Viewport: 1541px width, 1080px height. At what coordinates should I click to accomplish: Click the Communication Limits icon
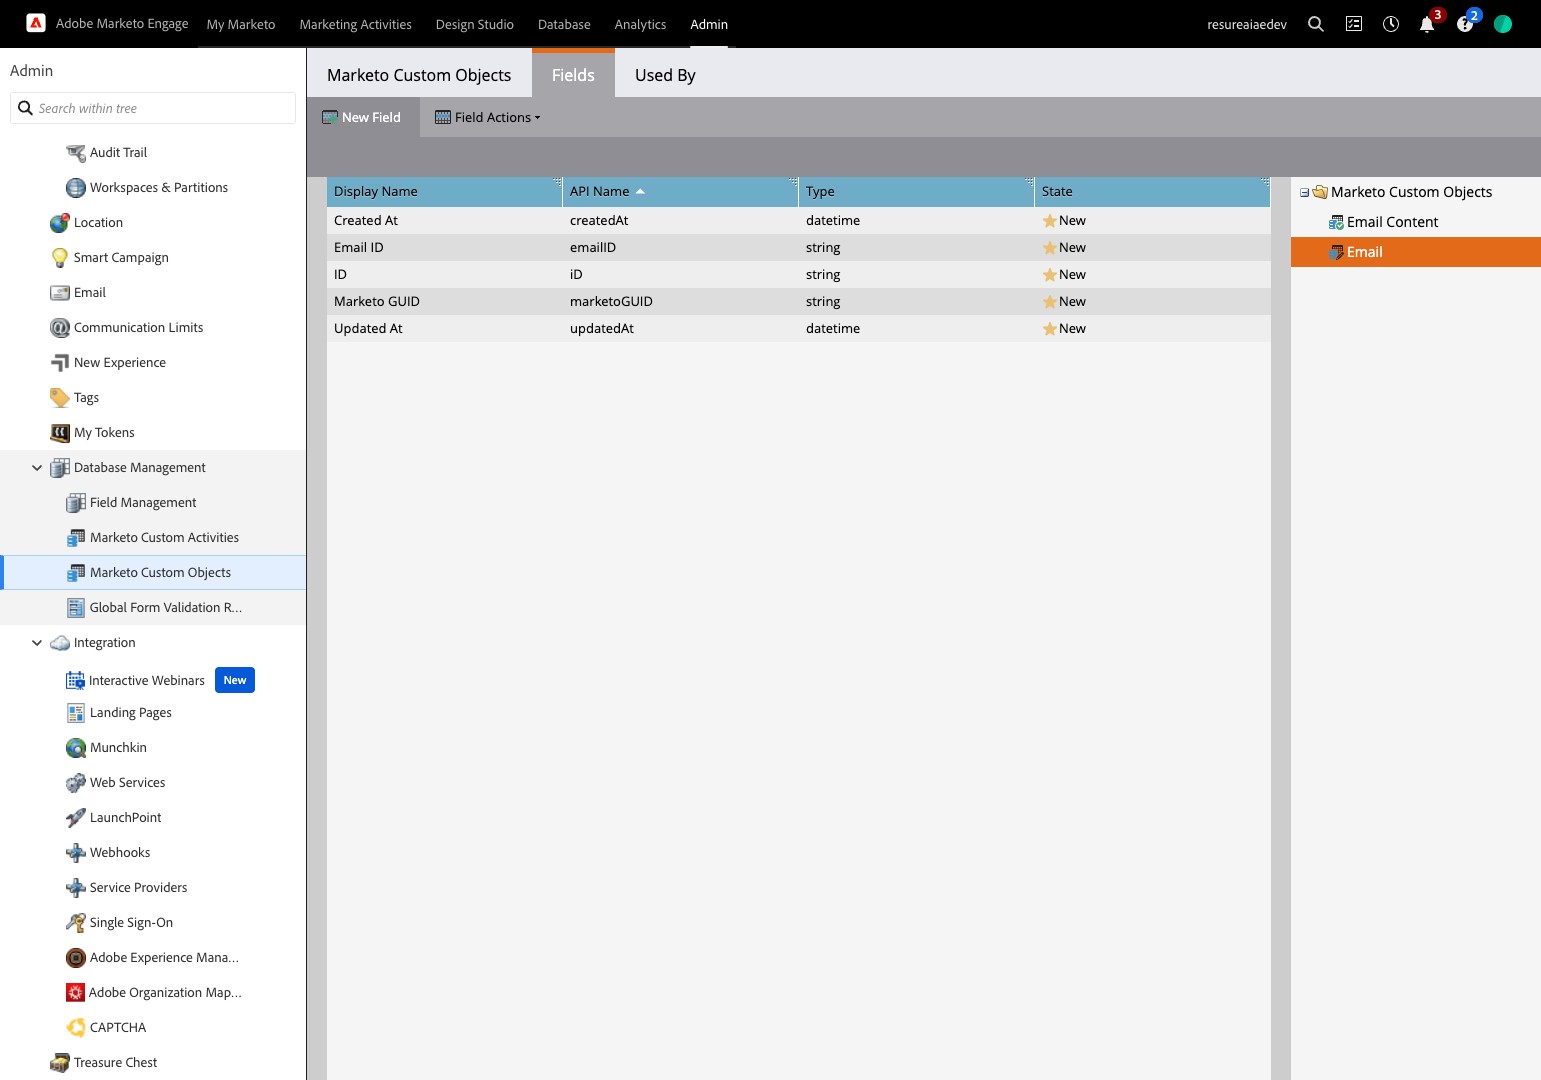[60, 328]
